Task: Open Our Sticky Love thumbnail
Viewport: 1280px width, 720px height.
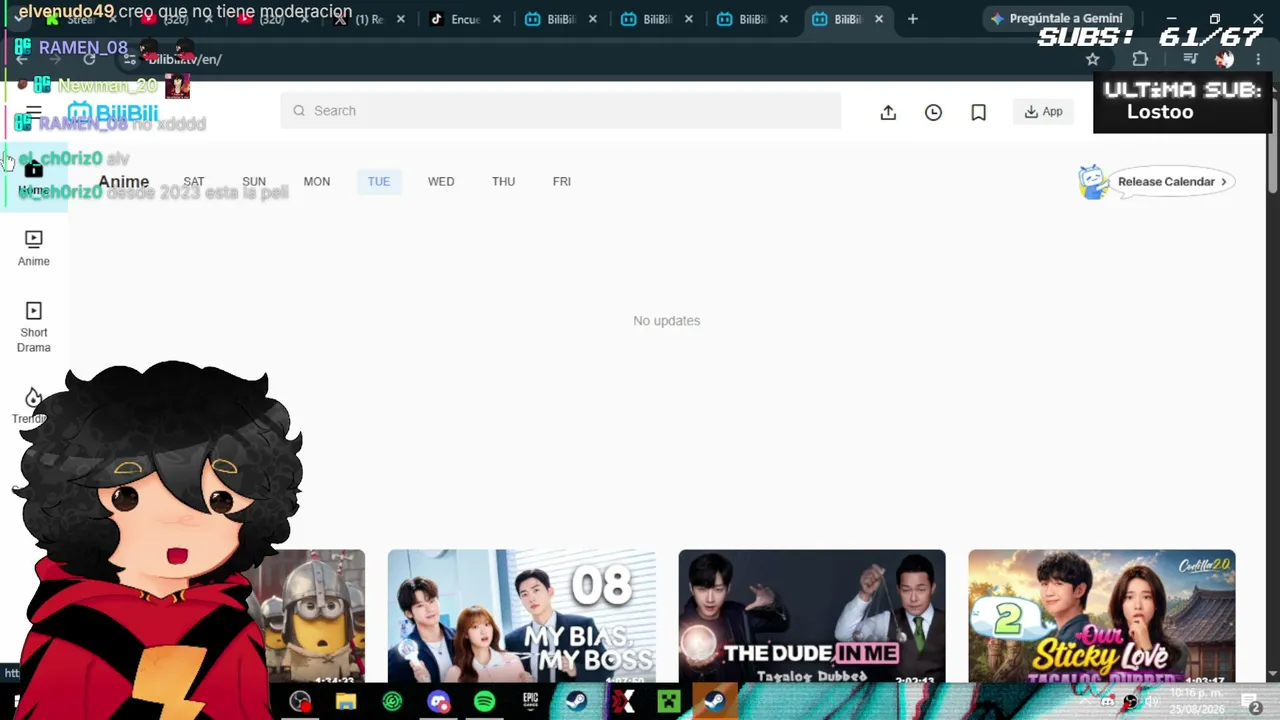Action: pyautogui.click(x=1102, y=616)
